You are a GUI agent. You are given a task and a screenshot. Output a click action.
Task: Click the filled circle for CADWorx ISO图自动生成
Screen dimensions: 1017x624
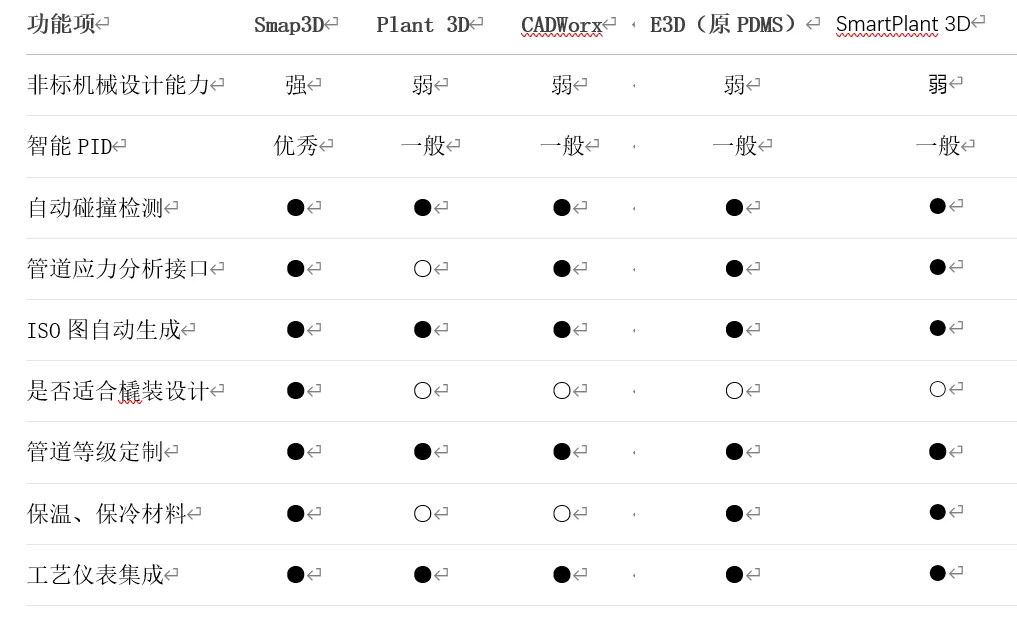coord(561,330)
